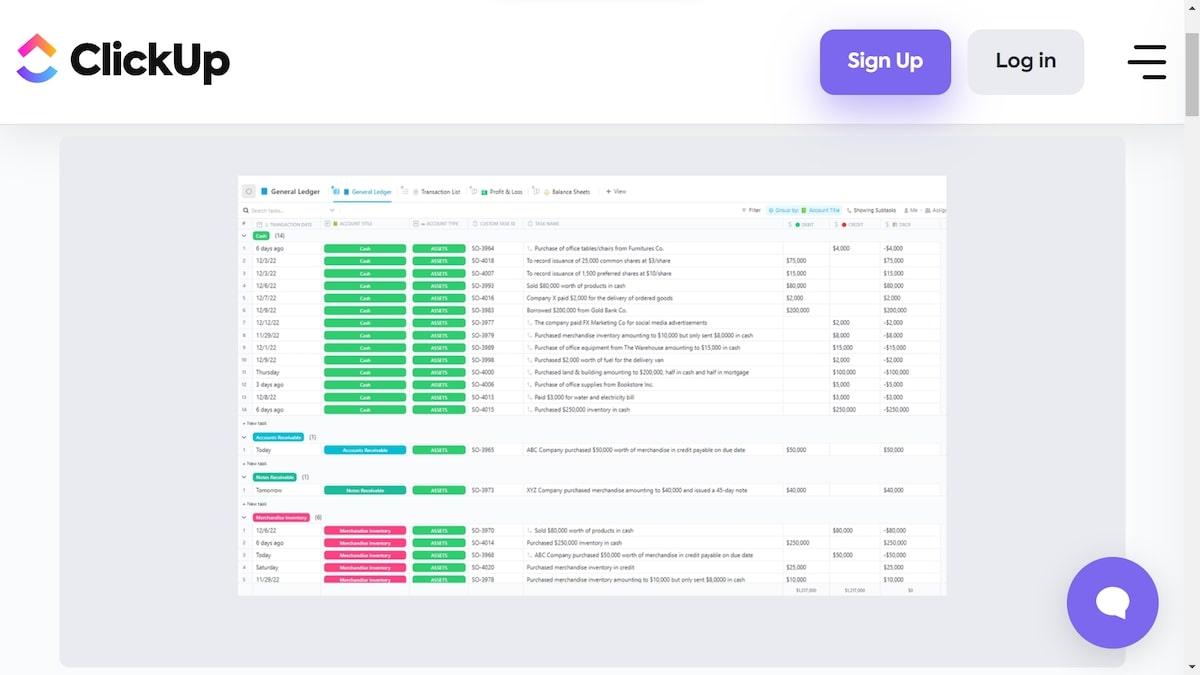Collapse the Accounts Receivable group
This screenshot has width=1200, height=675.
[243, 437]
